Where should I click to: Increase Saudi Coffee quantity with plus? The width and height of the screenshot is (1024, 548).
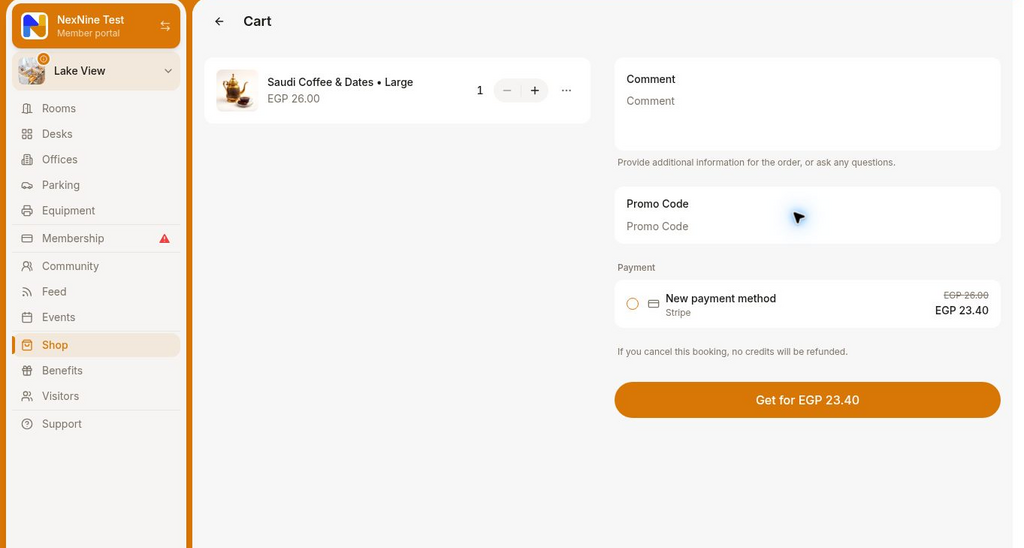(x=535, y=91)
